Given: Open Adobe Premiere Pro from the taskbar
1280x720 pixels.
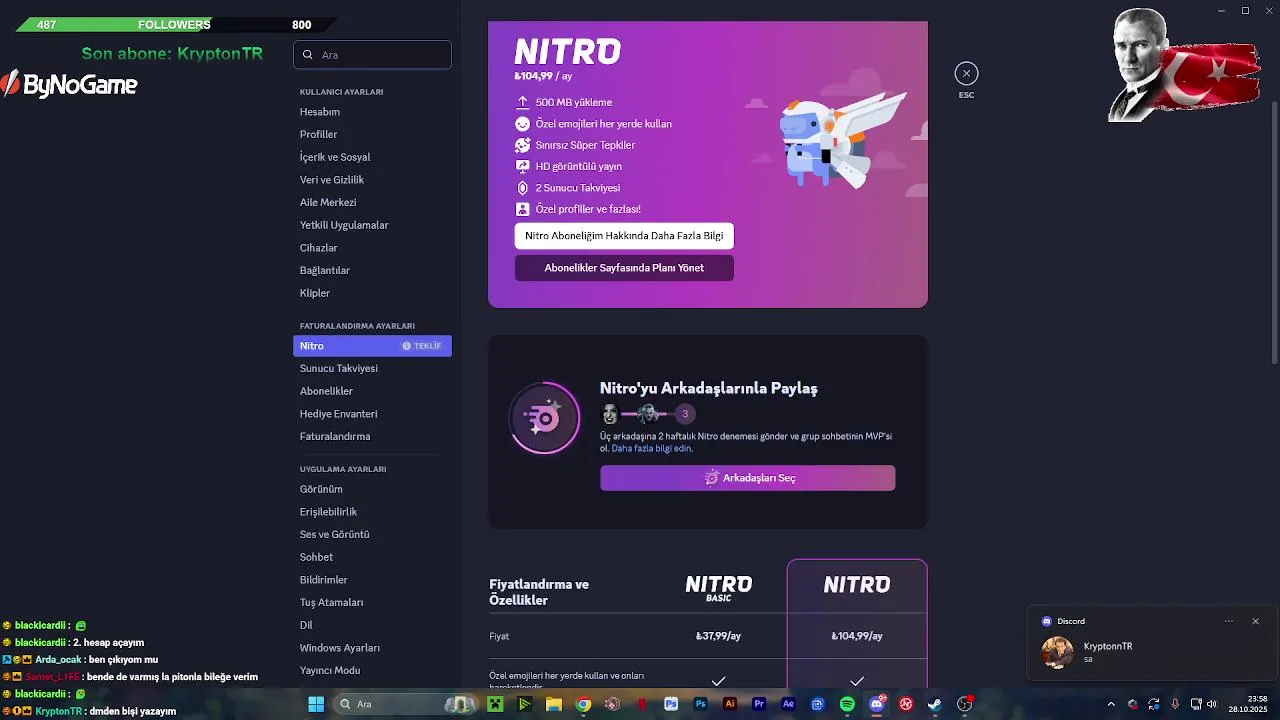Looking at the screenshot, I should 759,704.
